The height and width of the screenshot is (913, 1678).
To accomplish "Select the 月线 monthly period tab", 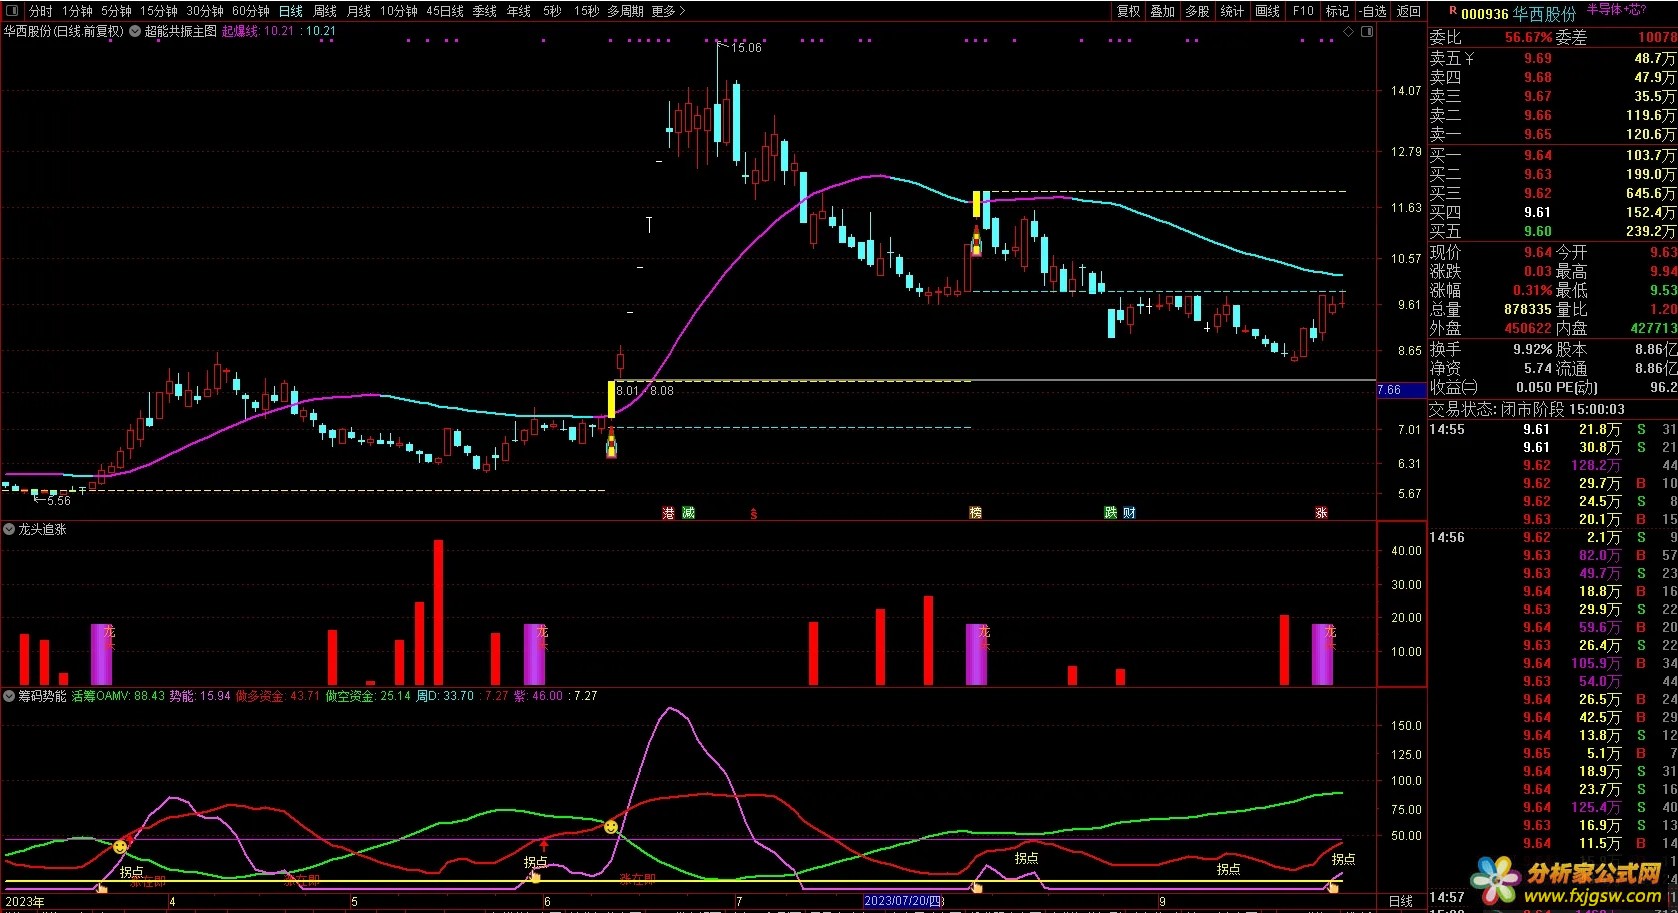I will click(x=359, y=11).
